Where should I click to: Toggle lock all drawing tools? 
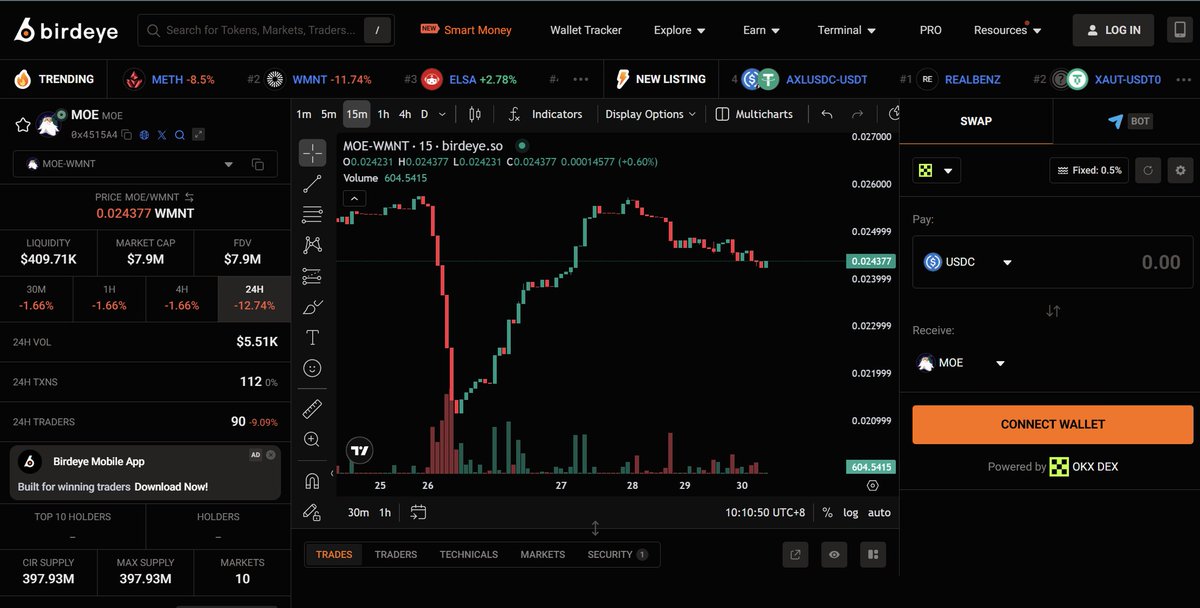[x=312, y=511]
